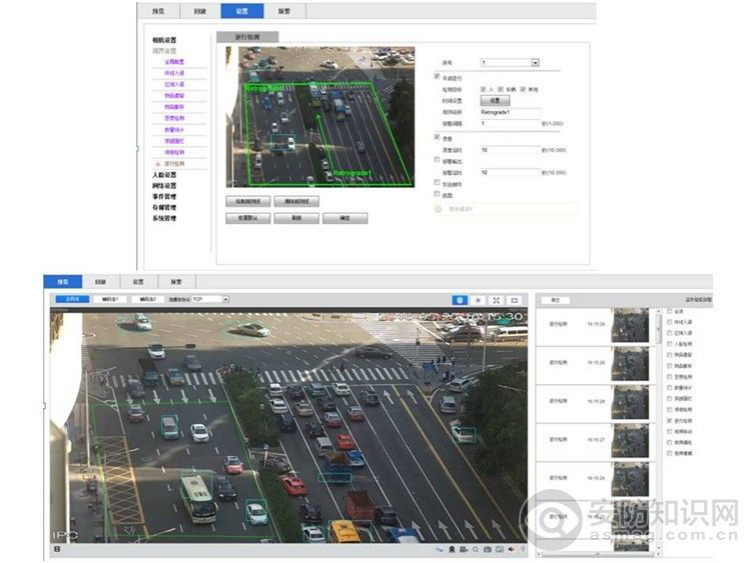
Task: Click the rightmost confirm button under the preview
Action: [345, 218]
